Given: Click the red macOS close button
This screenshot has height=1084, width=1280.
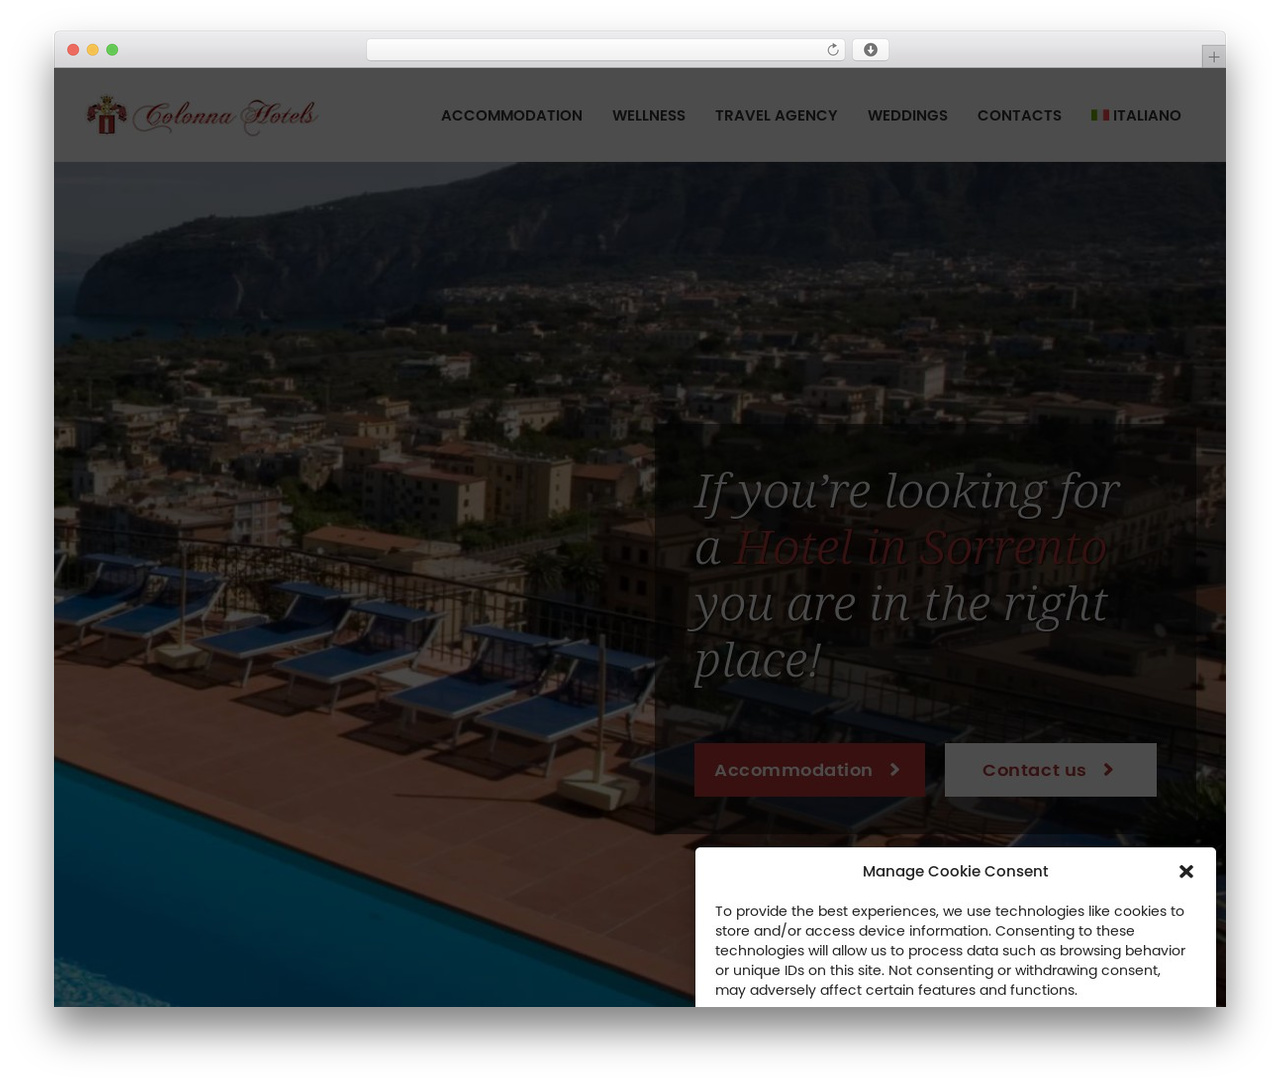Looking at the screenshot, I should click(73, 50).
